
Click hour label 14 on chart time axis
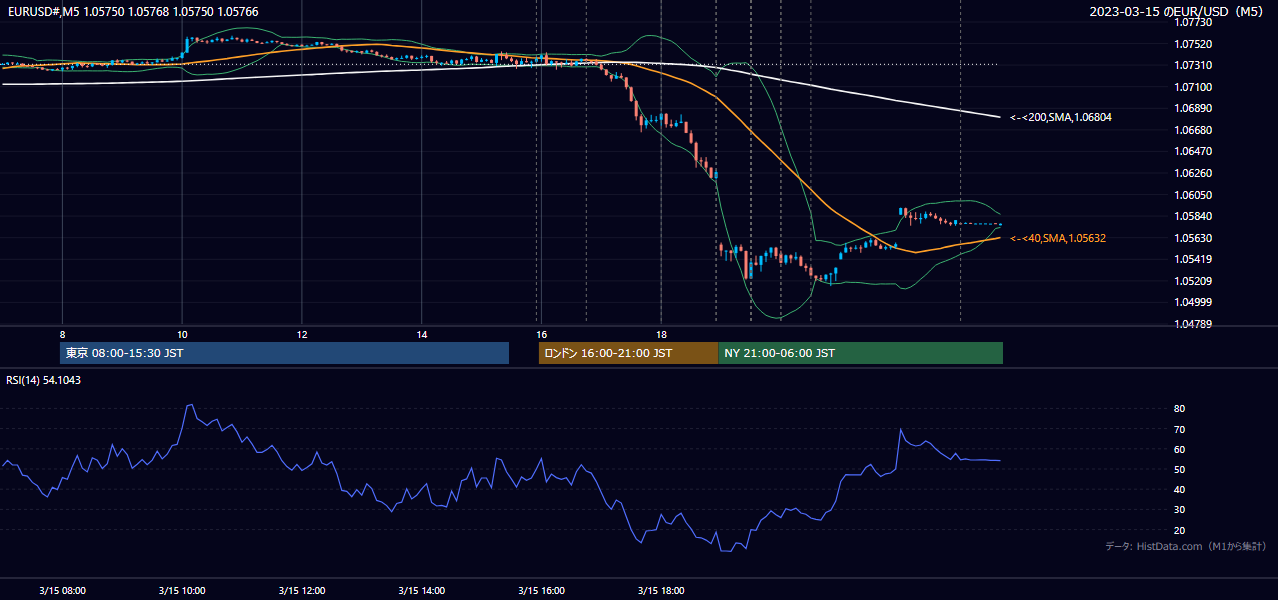click(x=422, y=334)
